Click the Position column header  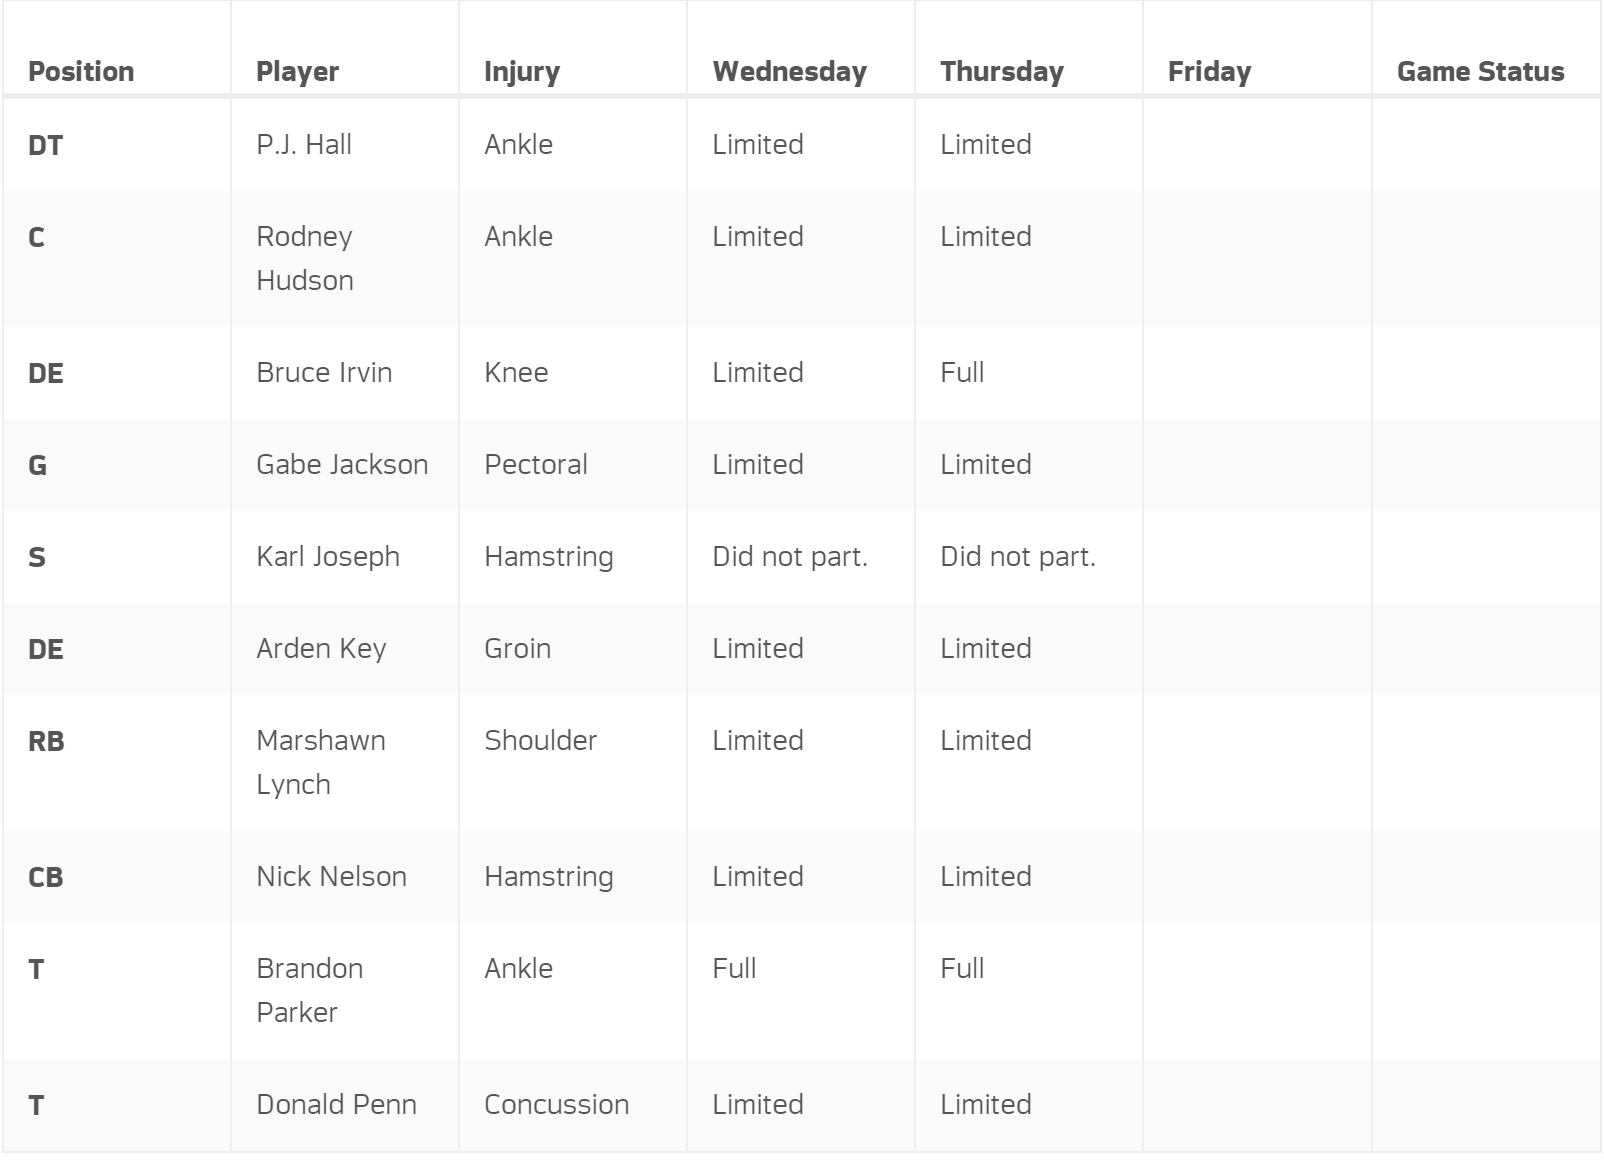(81, 72)
